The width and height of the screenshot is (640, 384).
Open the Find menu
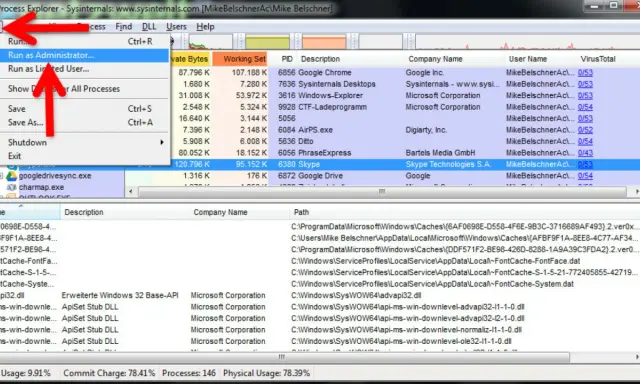[124, 27]
